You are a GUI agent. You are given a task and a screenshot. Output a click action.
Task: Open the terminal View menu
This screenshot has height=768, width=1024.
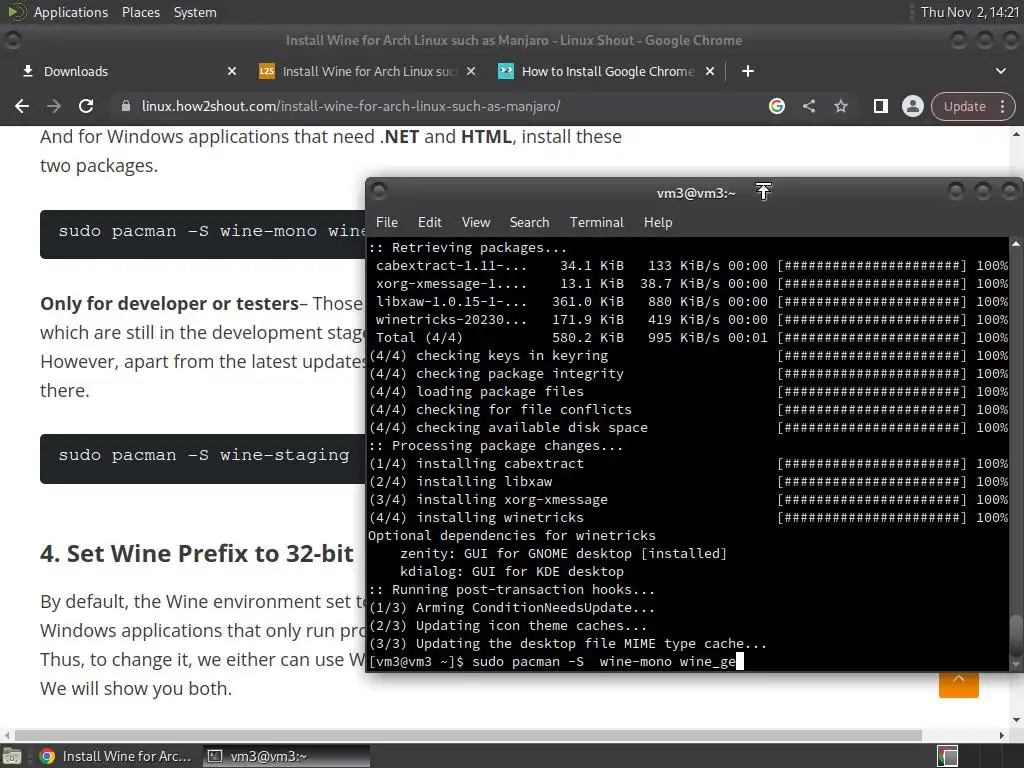pyautogui.click(x=476, y=222)
